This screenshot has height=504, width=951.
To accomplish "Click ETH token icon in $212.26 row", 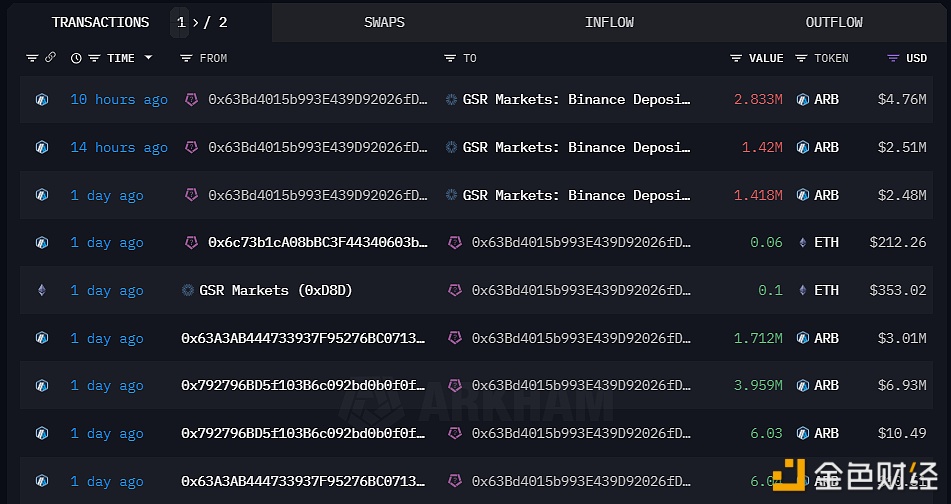I will pyautogui.click(x=803, y=243).
